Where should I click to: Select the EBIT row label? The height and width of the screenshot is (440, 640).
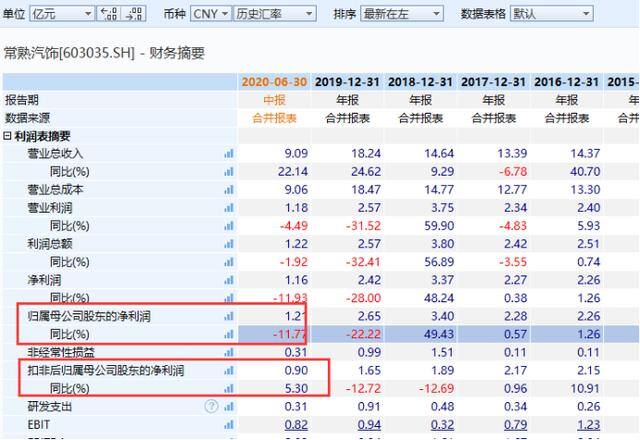point(38,425)
